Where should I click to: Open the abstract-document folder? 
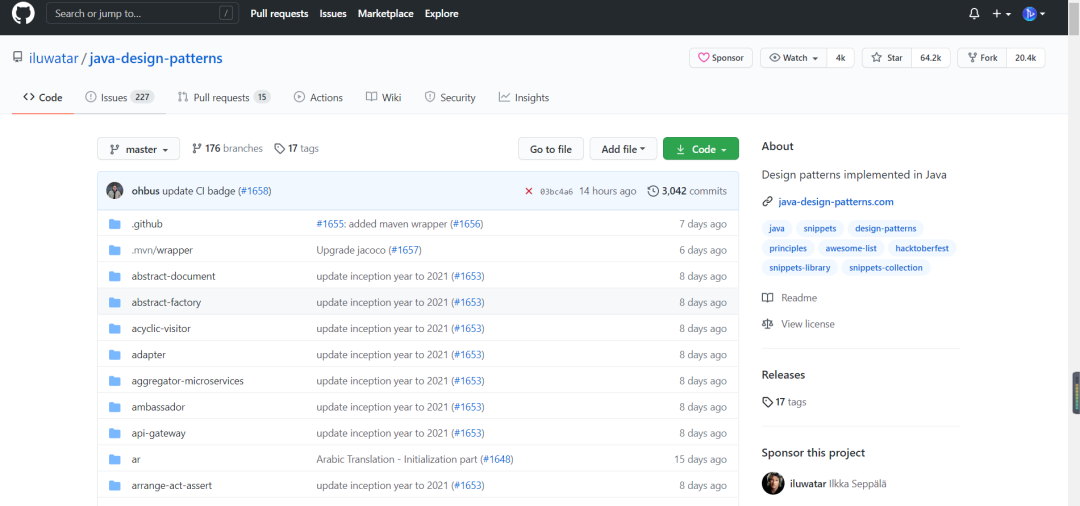click(174, 276)
